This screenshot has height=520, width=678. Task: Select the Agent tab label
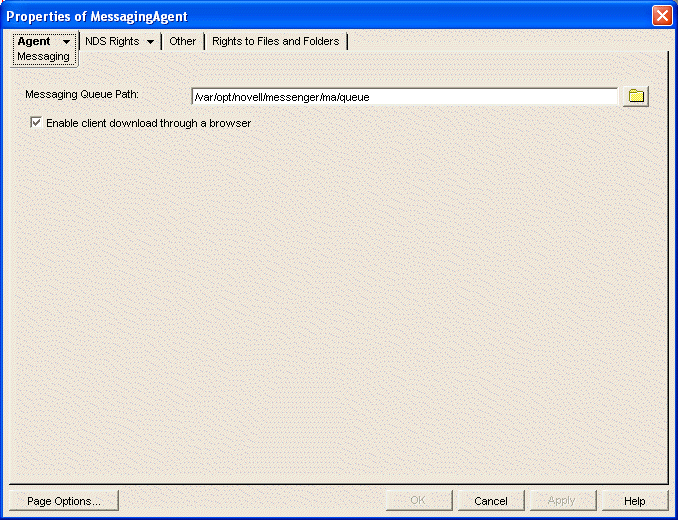tap(34, 42)
